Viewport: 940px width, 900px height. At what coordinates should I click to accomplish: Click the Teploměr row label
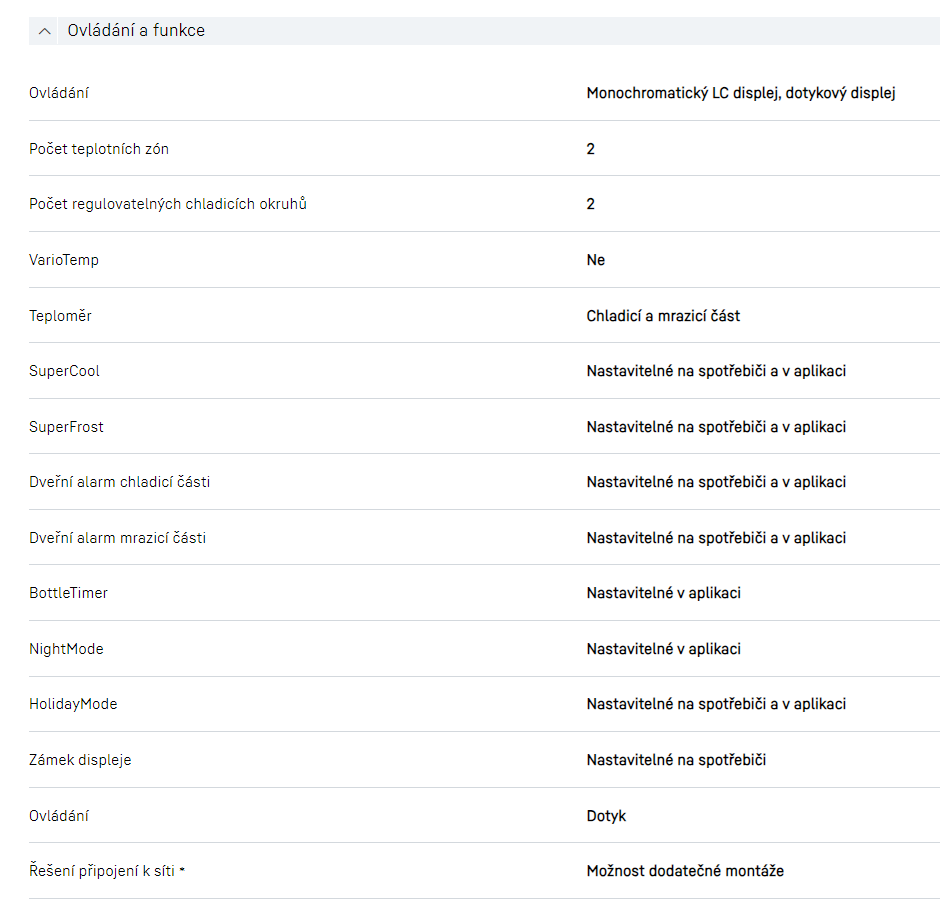60,316
